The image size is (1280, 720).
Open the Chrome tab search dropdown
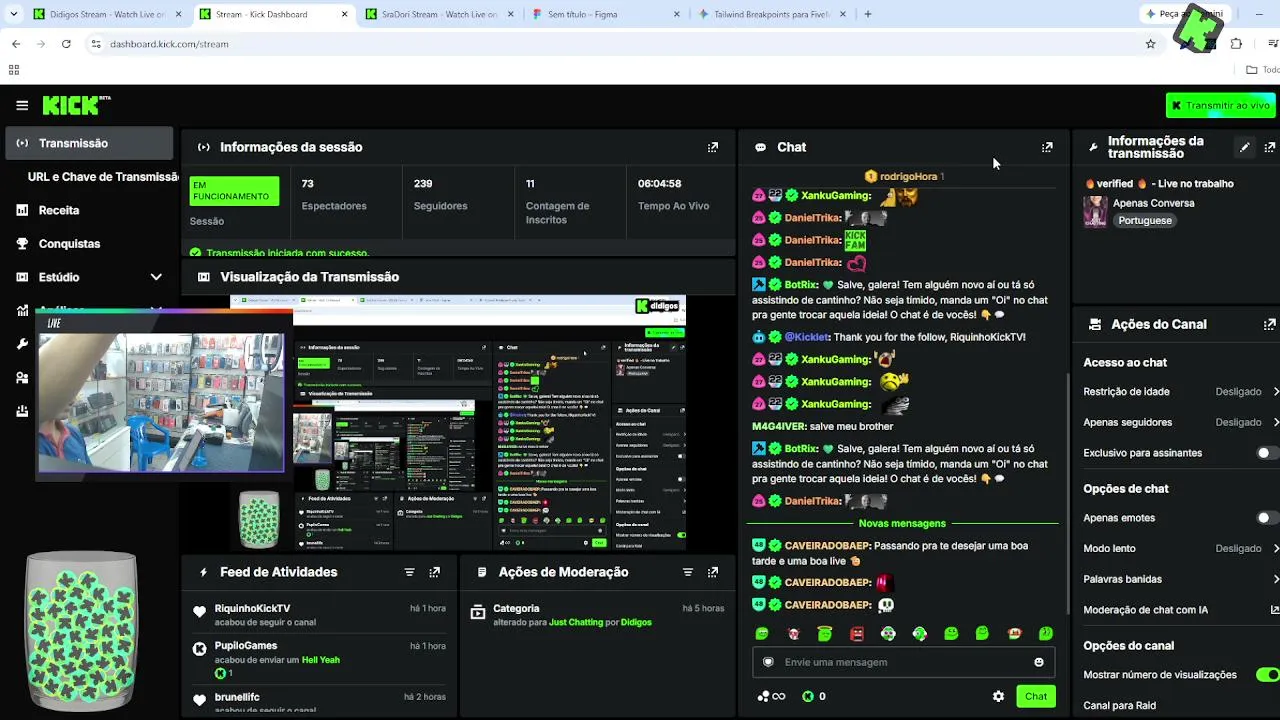point(13,14)
